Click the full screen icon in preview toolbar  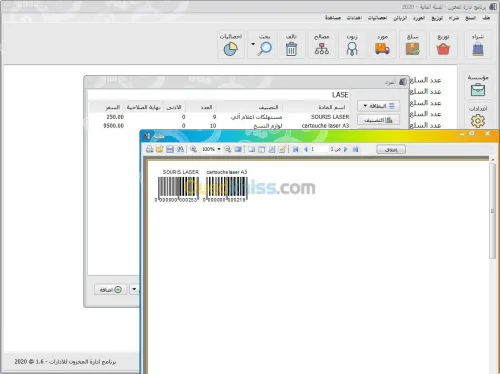(238, 149)
